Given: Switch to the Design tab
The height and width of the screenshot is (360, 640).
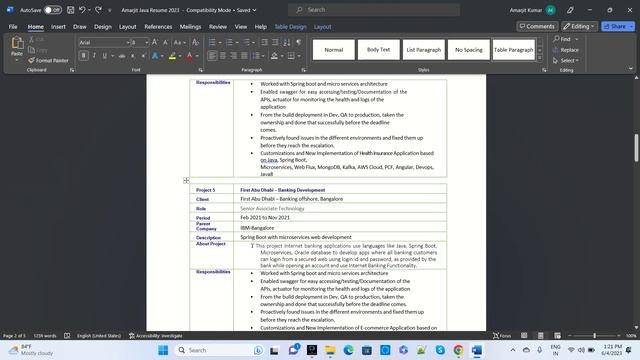Looking at the screenshot, I should tap(103, 27).
